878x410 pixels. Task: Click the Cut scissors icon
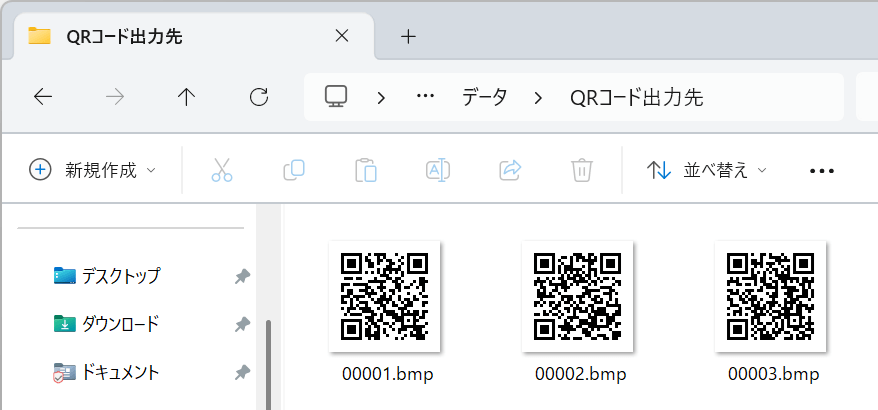[222, 170]
